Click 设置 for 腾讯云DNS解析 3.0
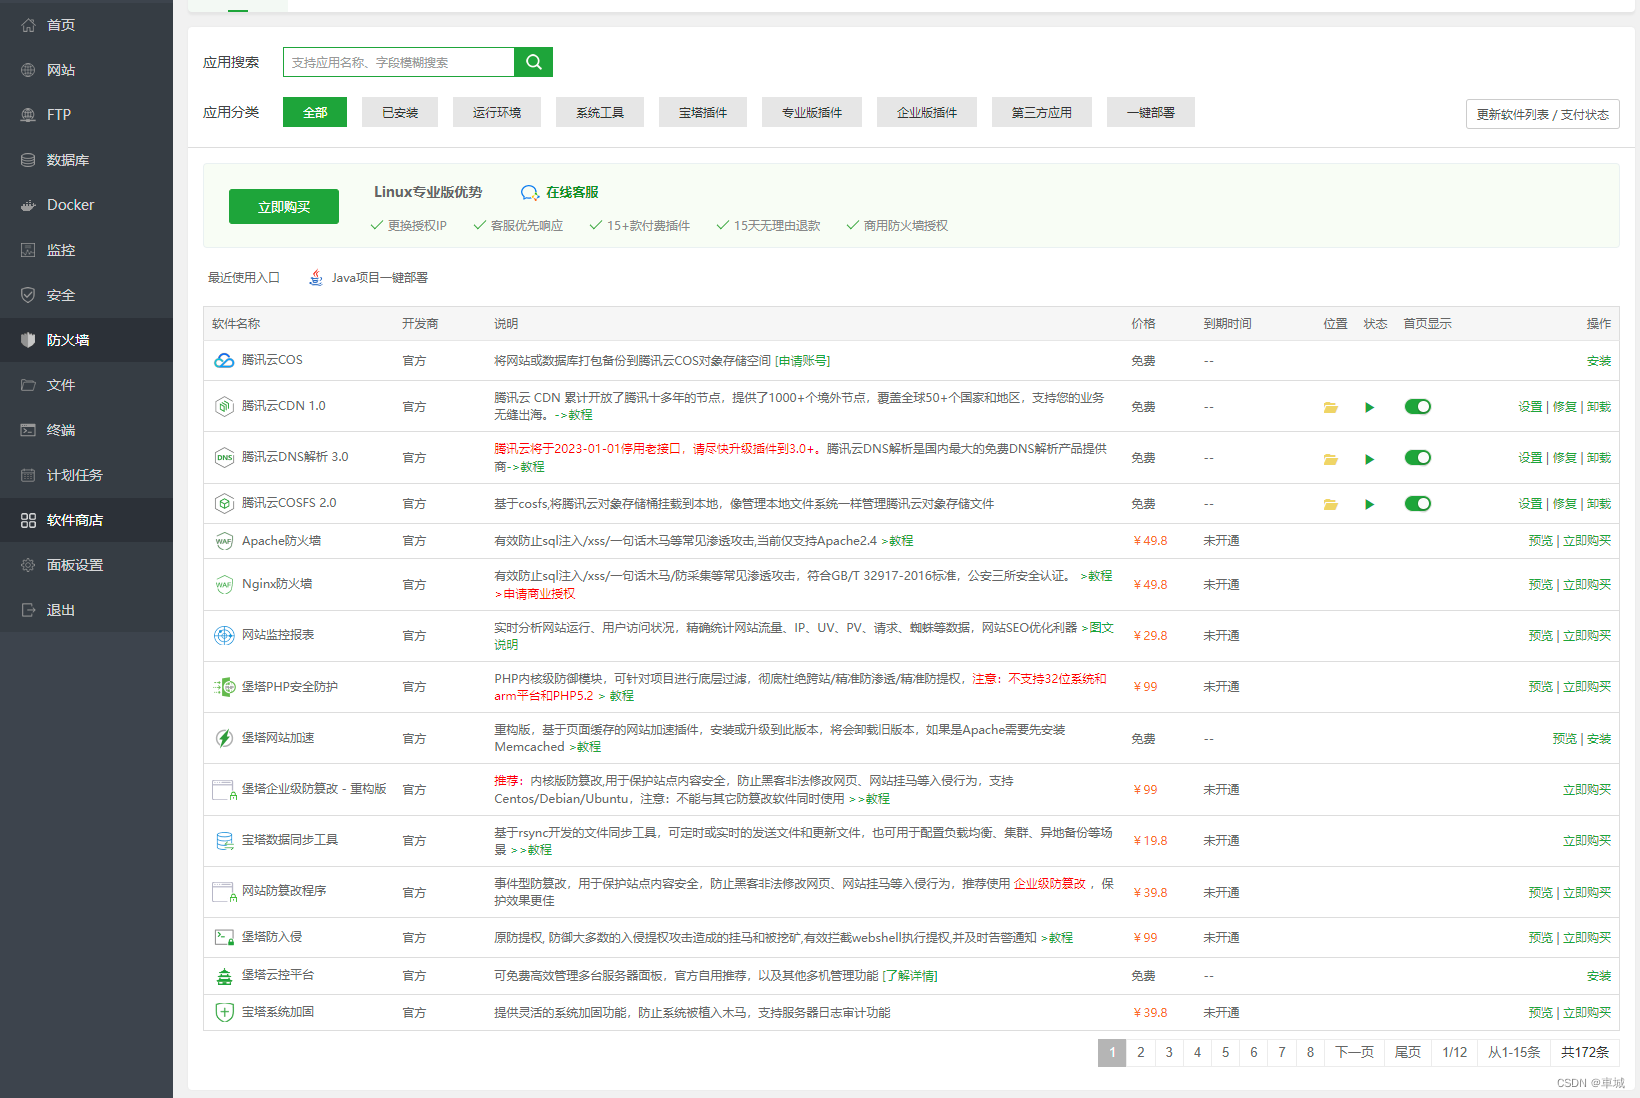Viewport: 1640px width, 1098px height. click(1530, 458)
